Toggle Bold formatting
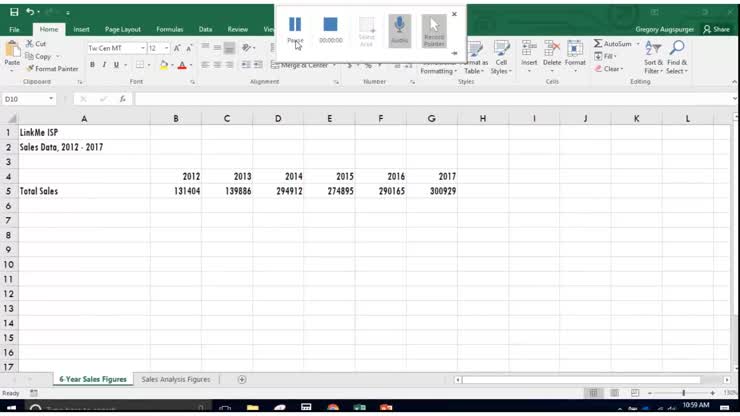 pos(92,65)
